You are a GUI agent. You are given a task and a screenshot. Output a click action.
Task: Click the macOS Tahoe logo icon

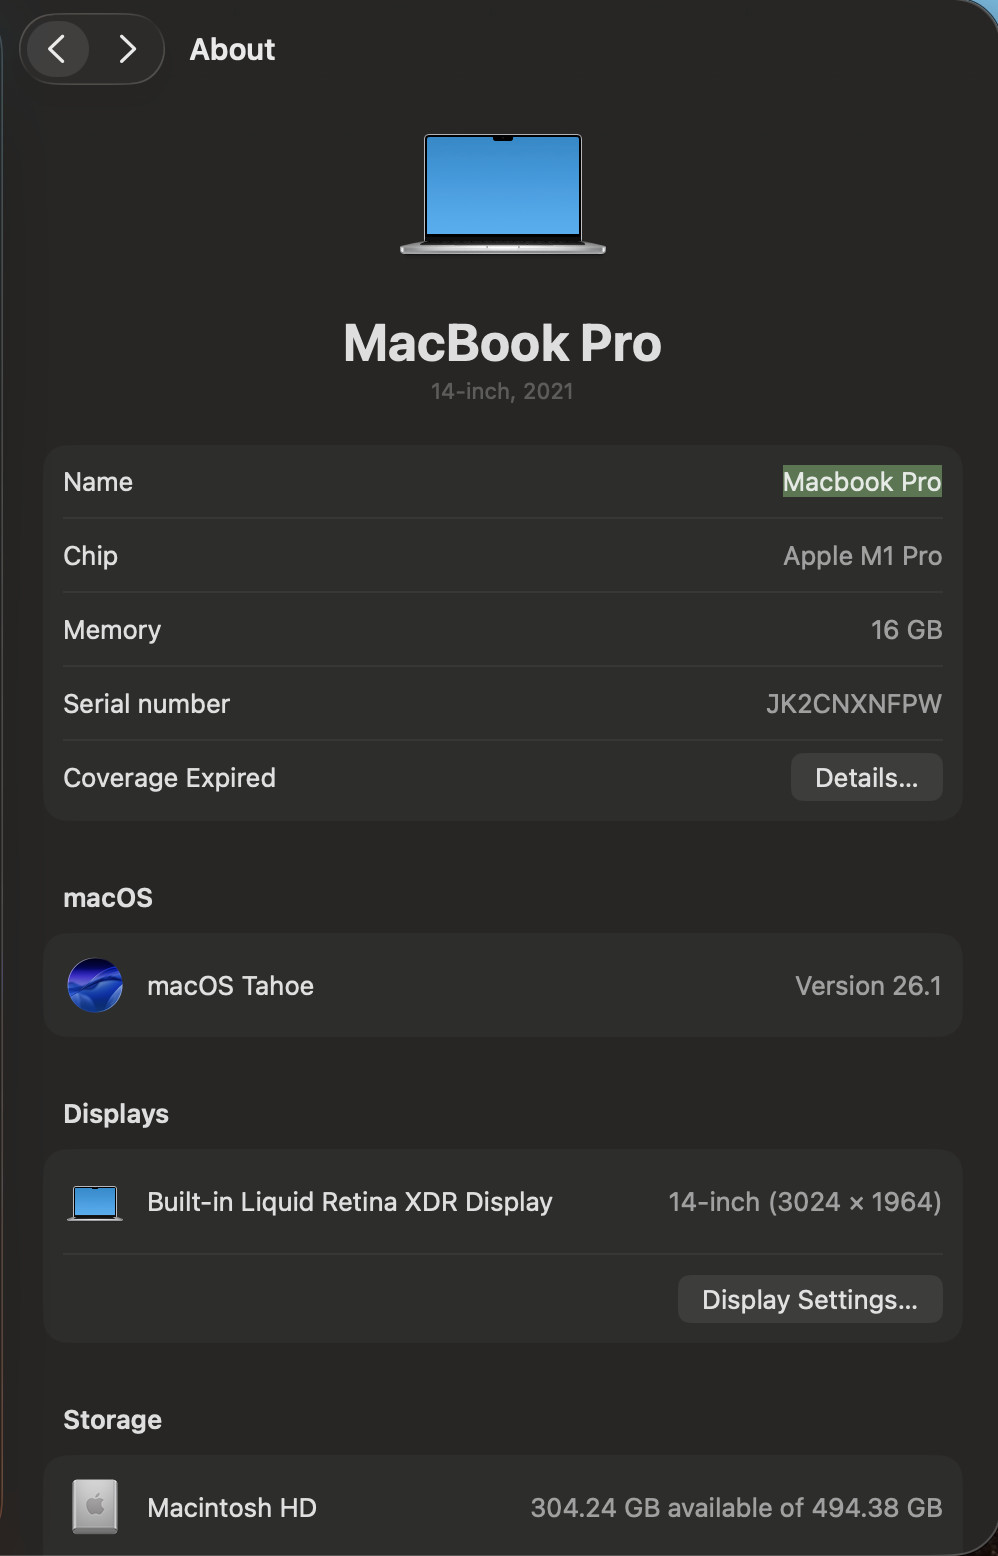tap(95, 985)
